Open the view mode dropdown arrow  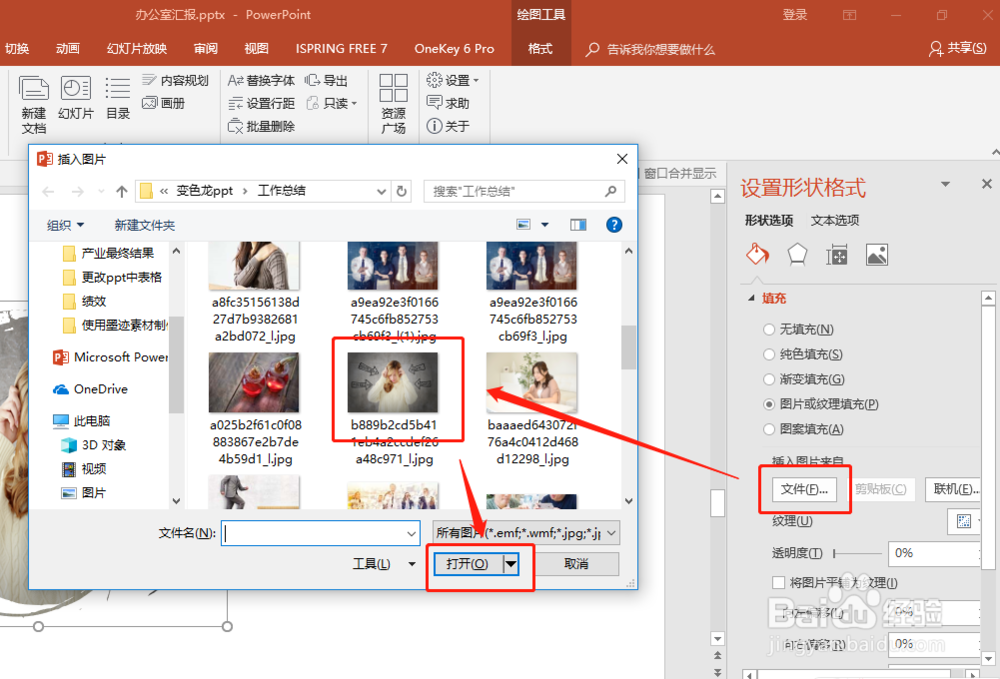(x=545, y=224)
